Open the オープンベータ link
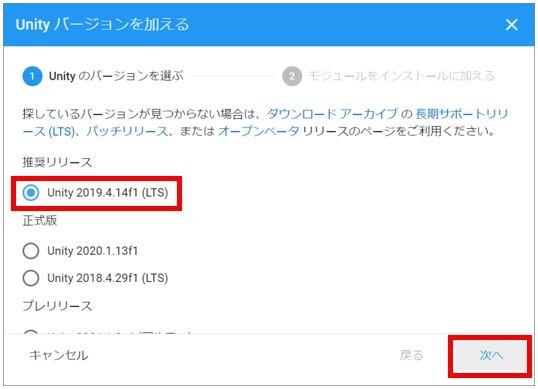Viewport: 538px width, 389px height. pyautogui.click(x=258, y=131)
